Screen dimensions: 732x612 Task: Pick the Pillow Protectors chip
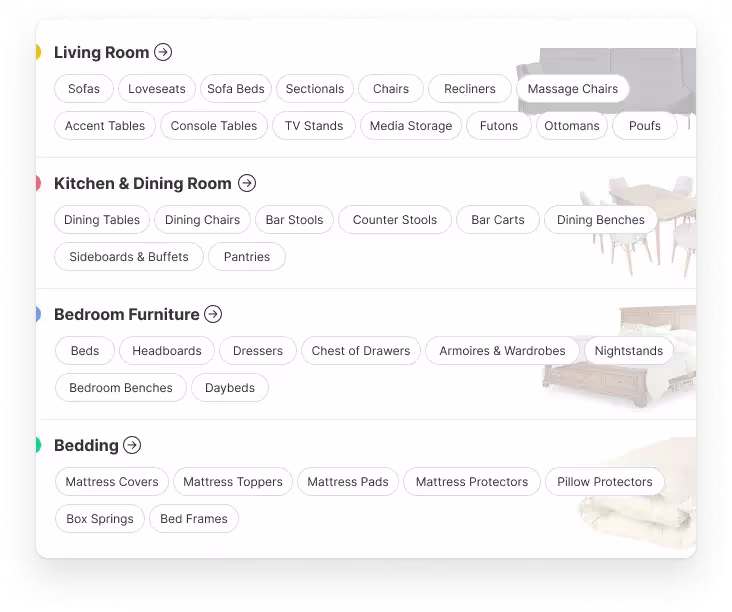pos(604,482)
